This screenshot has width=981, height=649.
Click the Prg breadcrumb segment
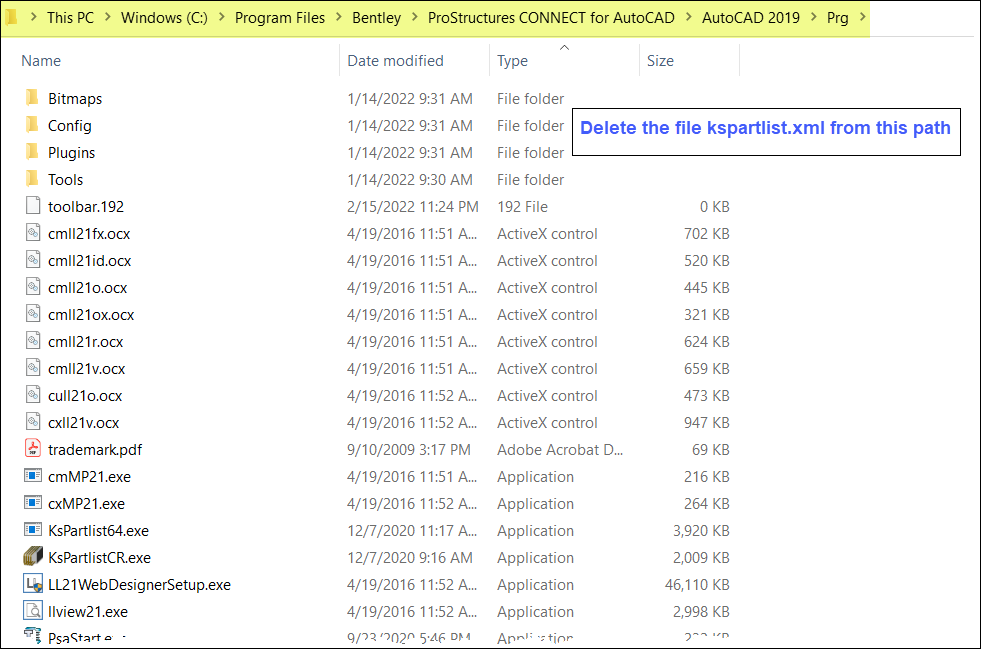click(838, 18)
